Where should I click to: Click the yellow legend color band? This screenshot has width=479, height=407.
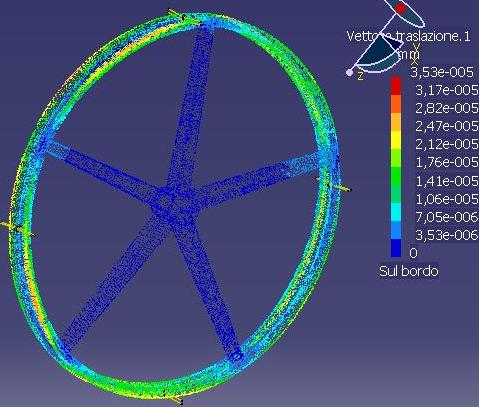click(396, 140)
